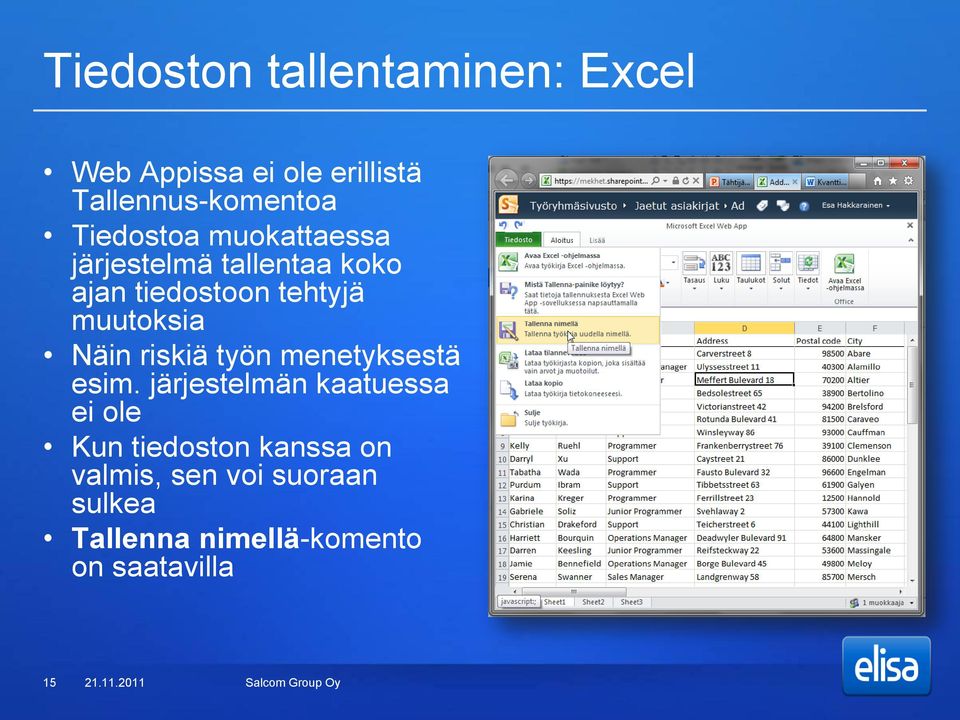Click the browser back arrow button

[507, 180]
